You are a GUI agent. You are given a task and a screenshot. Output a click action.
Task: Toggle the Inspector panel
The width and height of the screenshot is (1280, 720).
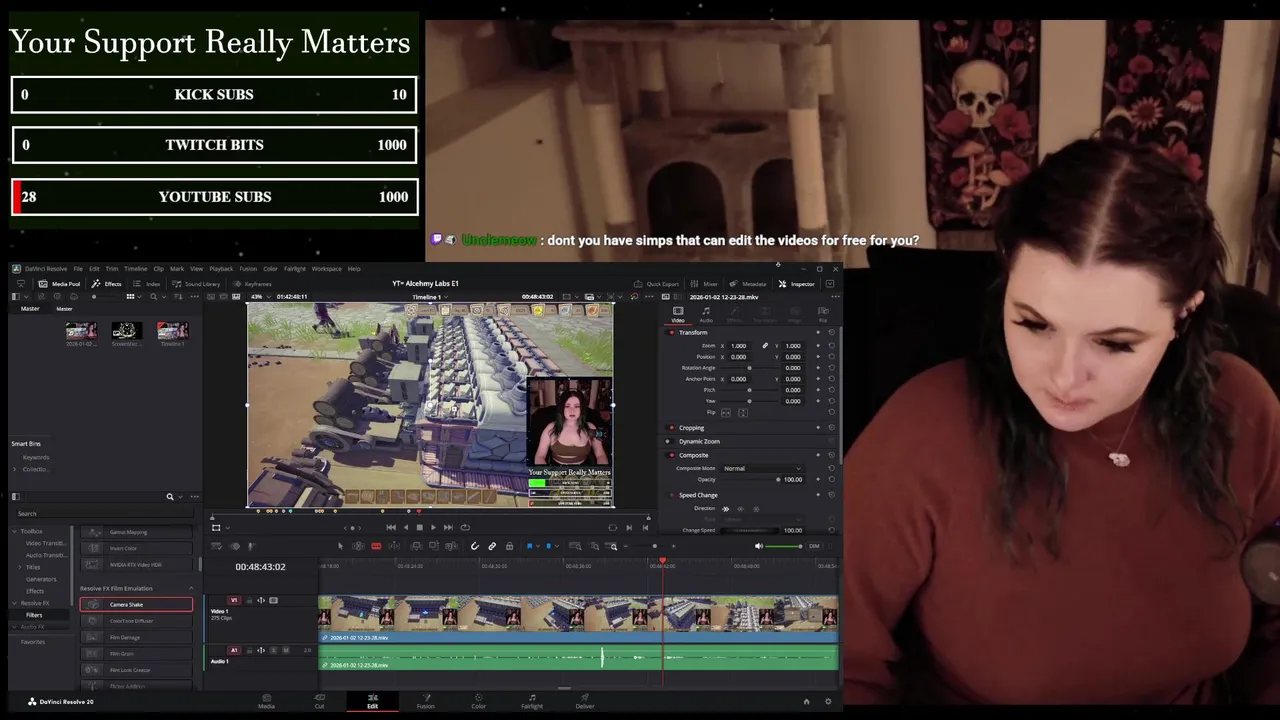click(797, 284)
